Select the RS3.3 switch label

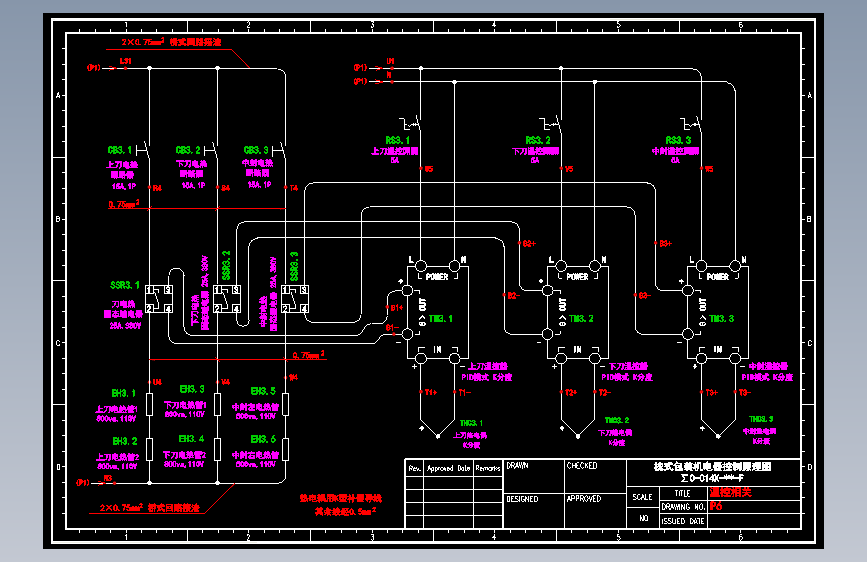[x=678, y=140]
